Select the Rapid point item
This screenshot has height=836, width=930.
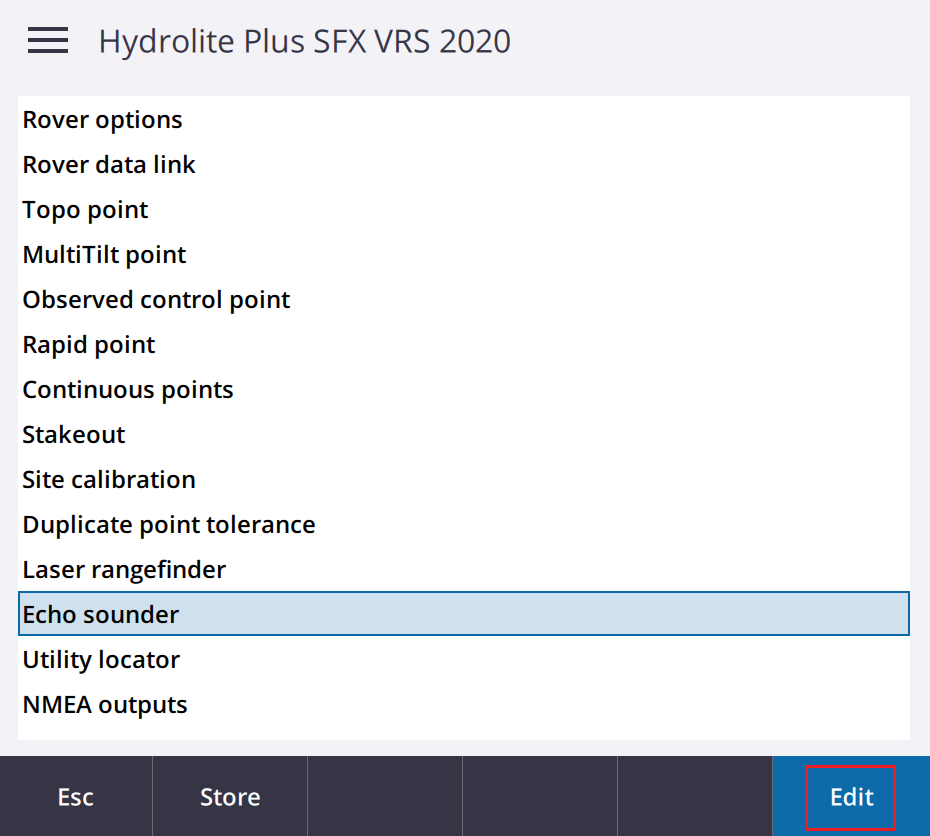coord(464,345)
